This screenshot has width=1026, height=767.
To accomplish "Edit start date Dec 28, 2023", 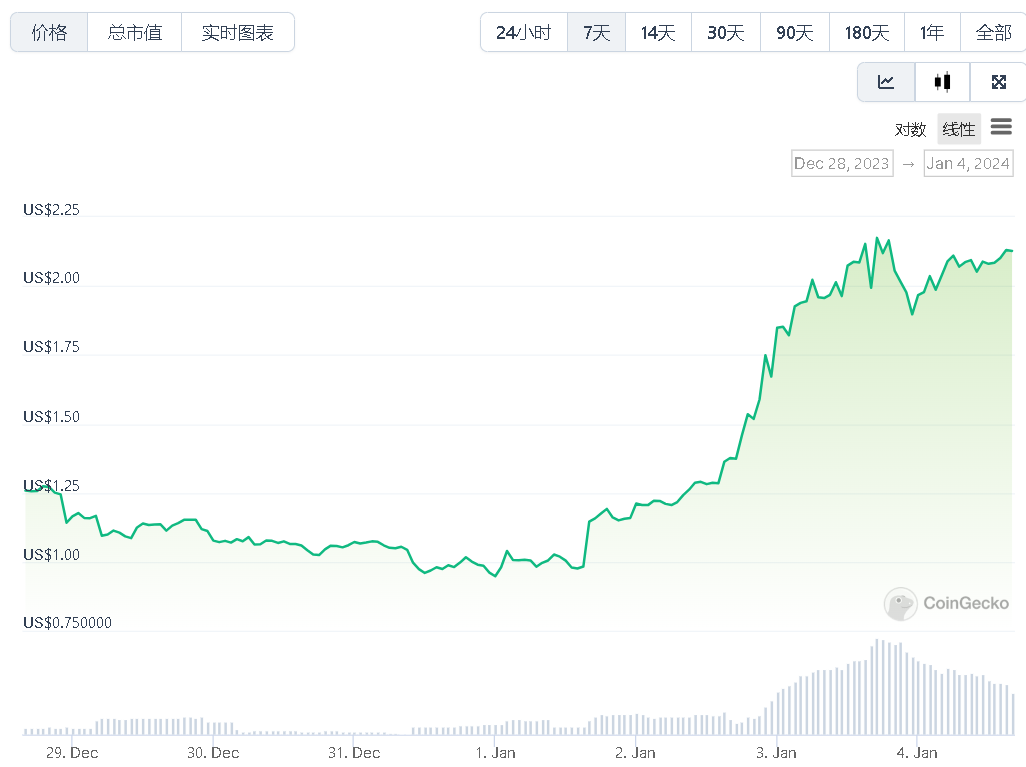I will pos(841,163).
